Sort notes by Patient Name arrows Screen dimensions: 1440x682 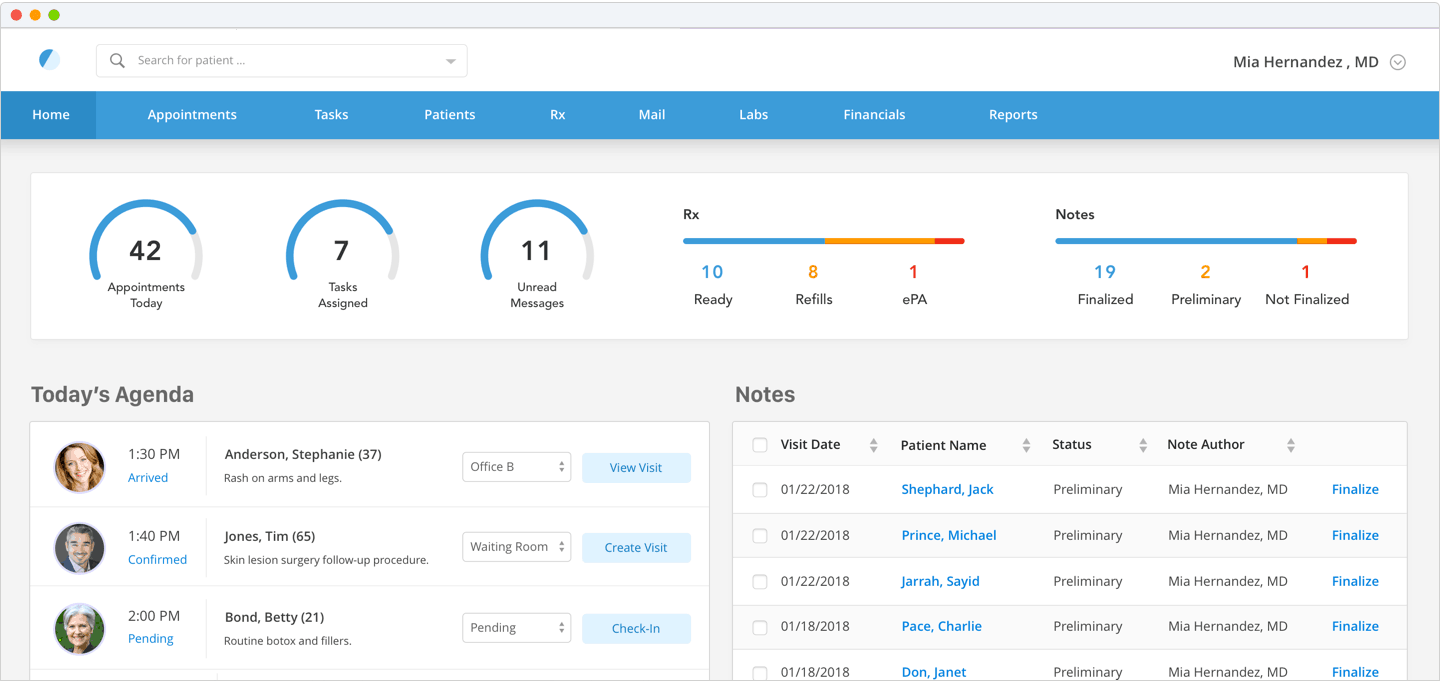point(1026,446)
